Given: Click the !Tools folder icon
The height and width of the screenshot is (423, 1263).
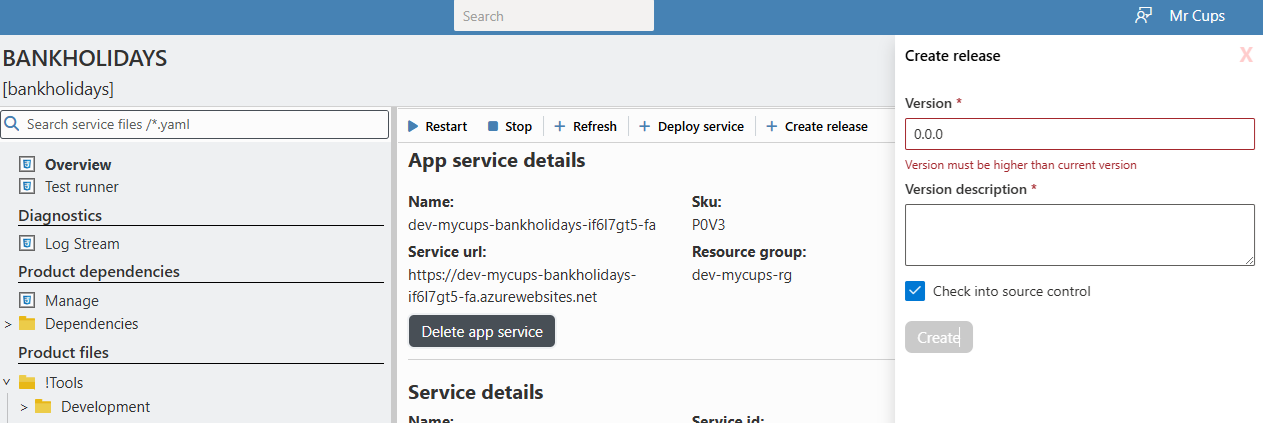Looking at the screenshot, I should 27,382.
